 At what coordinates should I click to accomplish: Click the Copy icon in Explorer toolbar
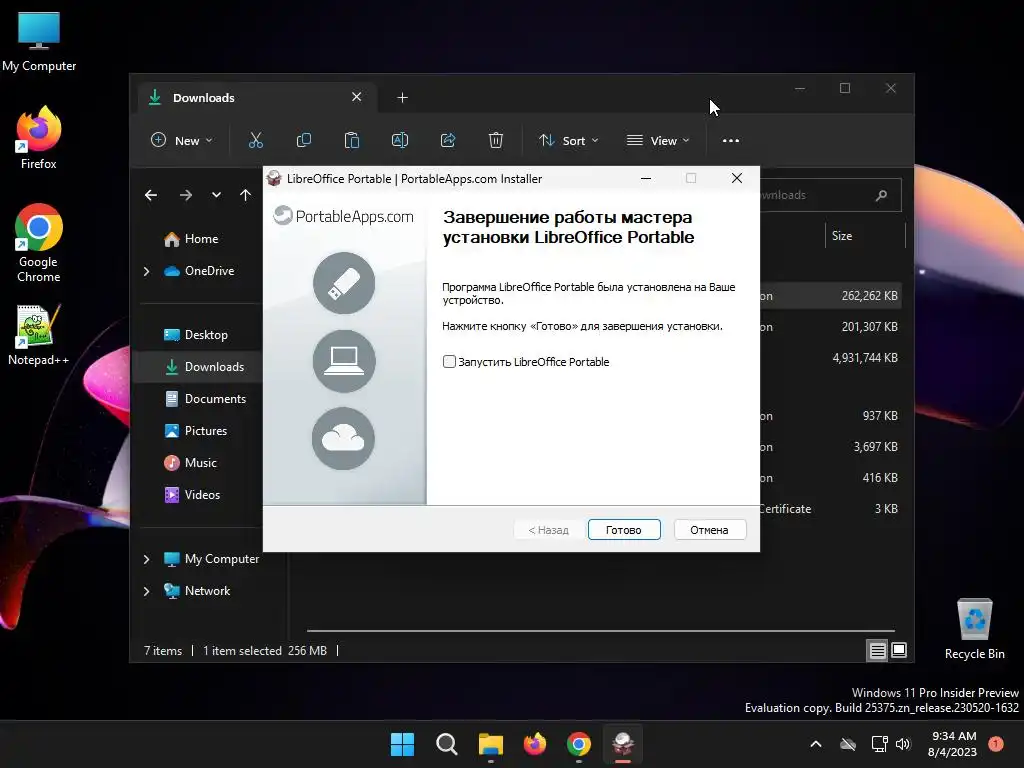(304, 140)
